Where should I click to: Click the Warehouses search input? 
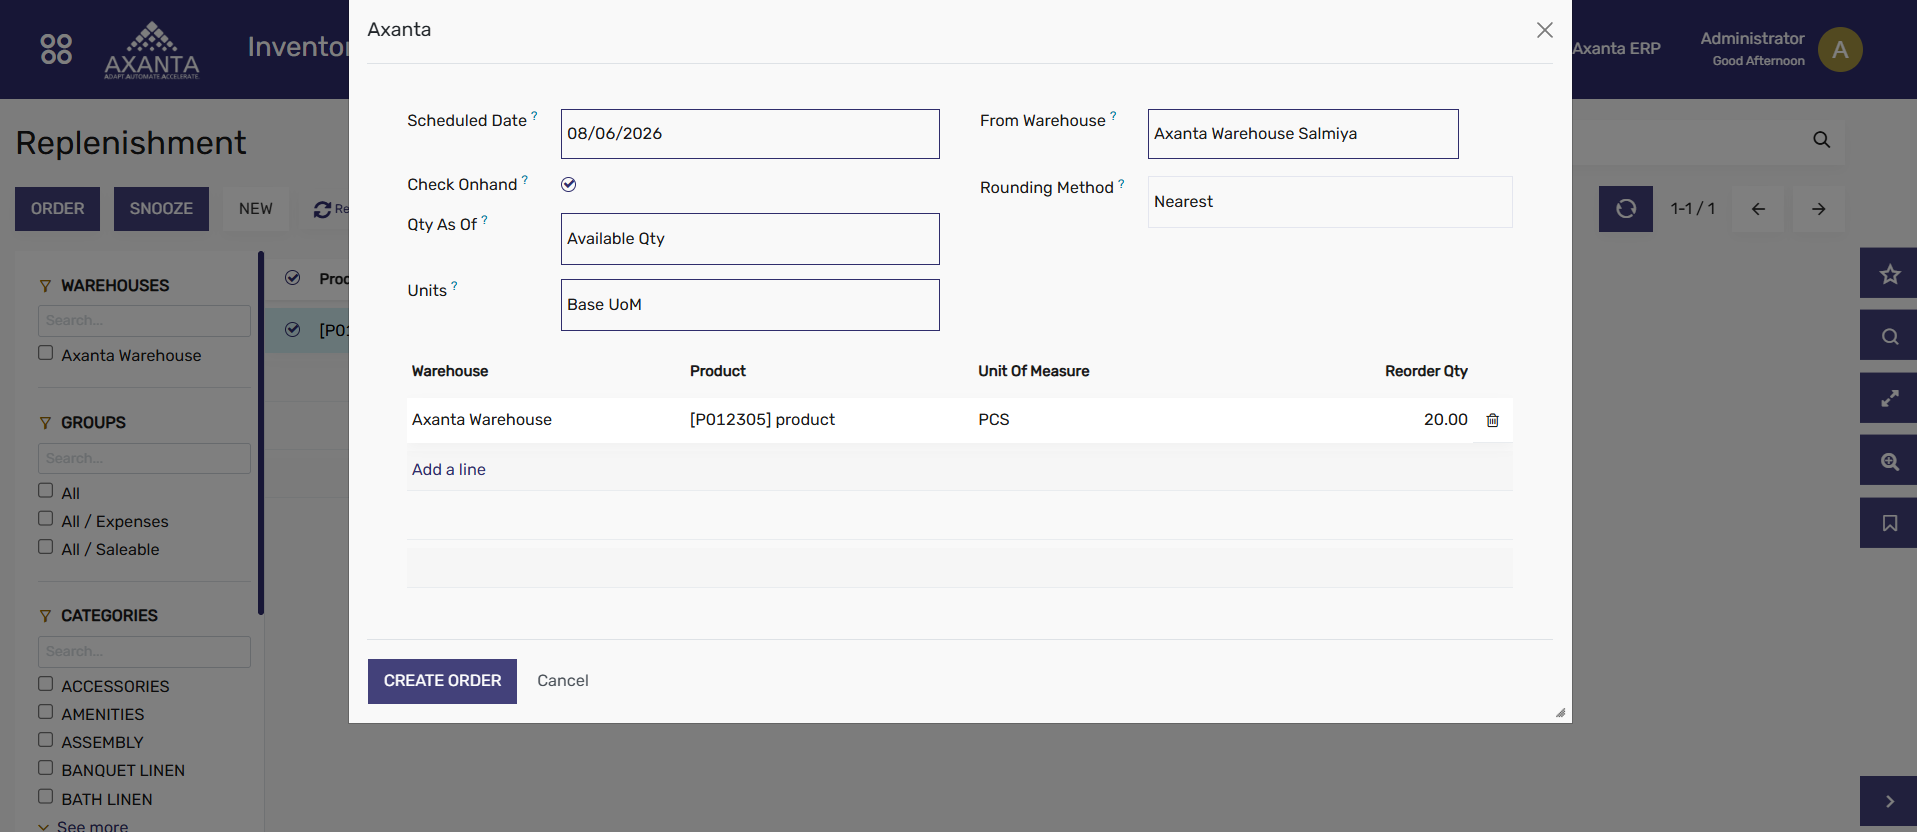pyautogui.click(x=144, y=321)
